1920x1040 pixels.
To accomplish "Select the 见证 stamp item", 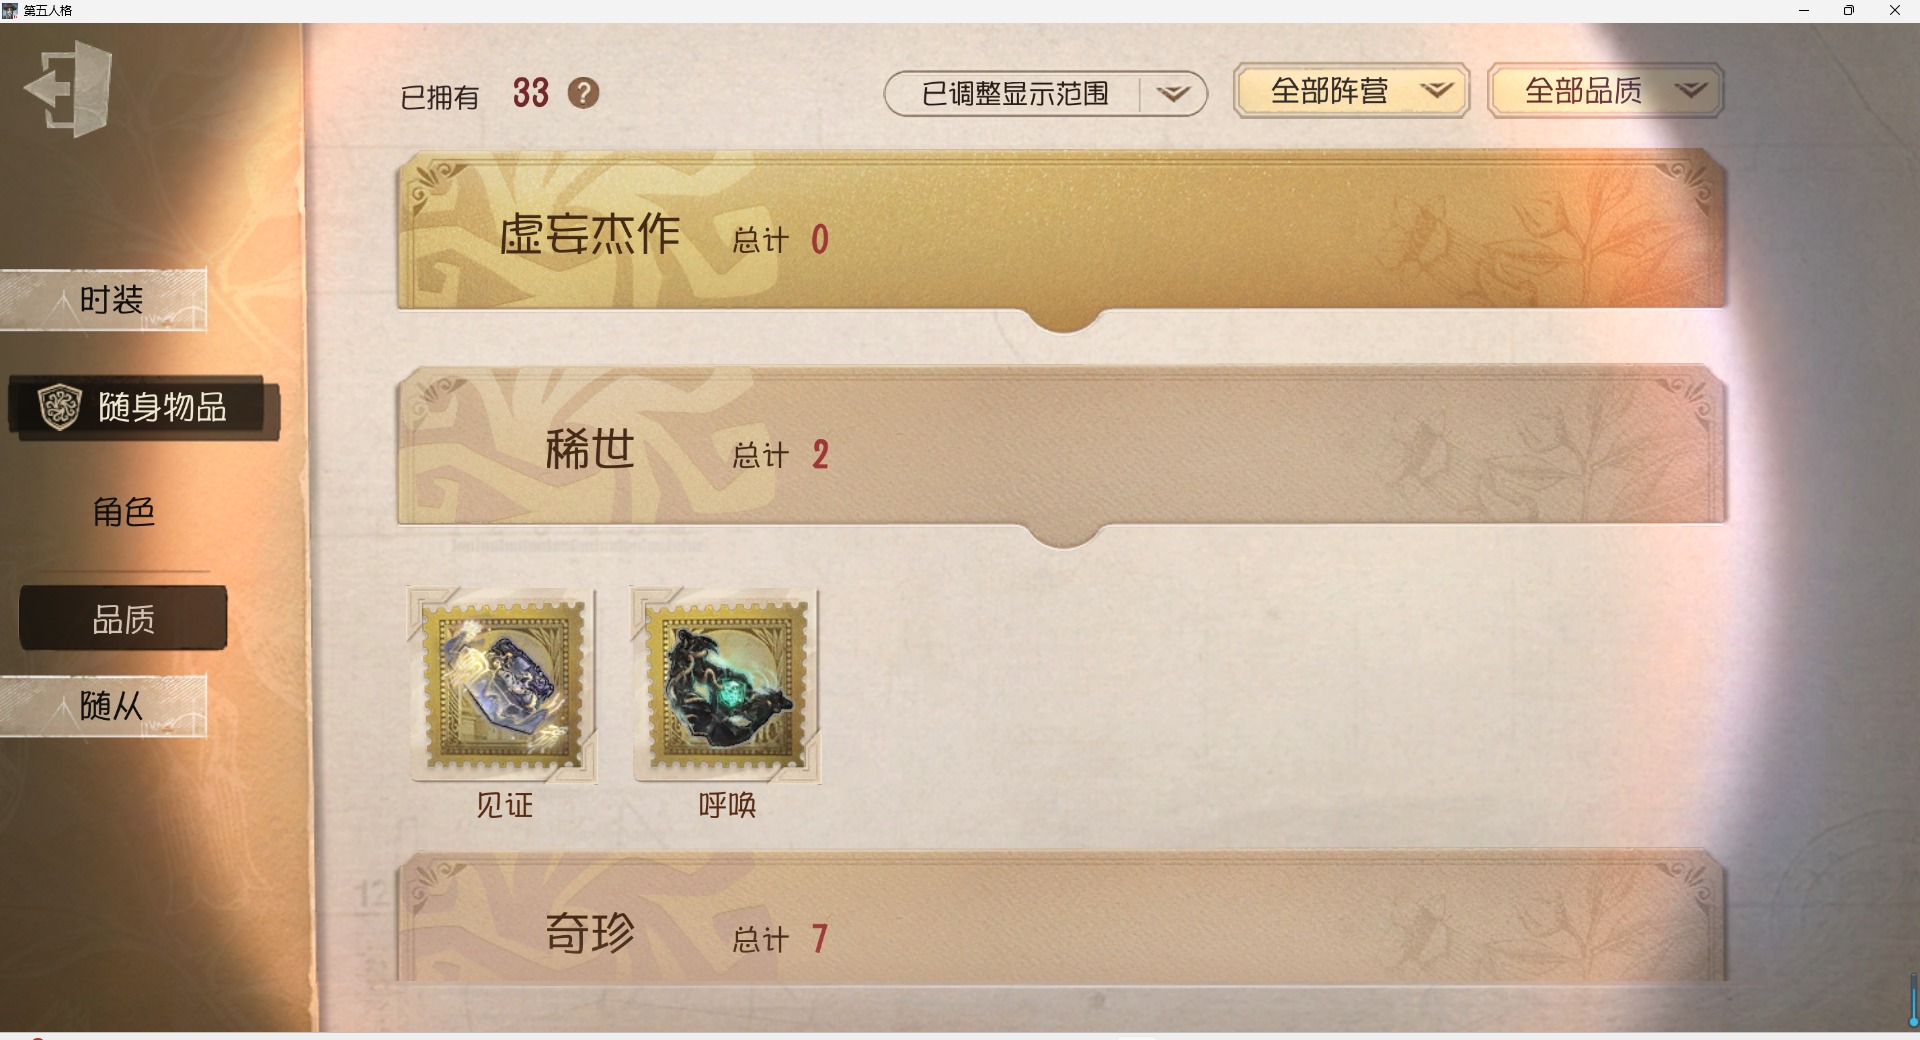I will pyautogui.click(x=503, y=686).
